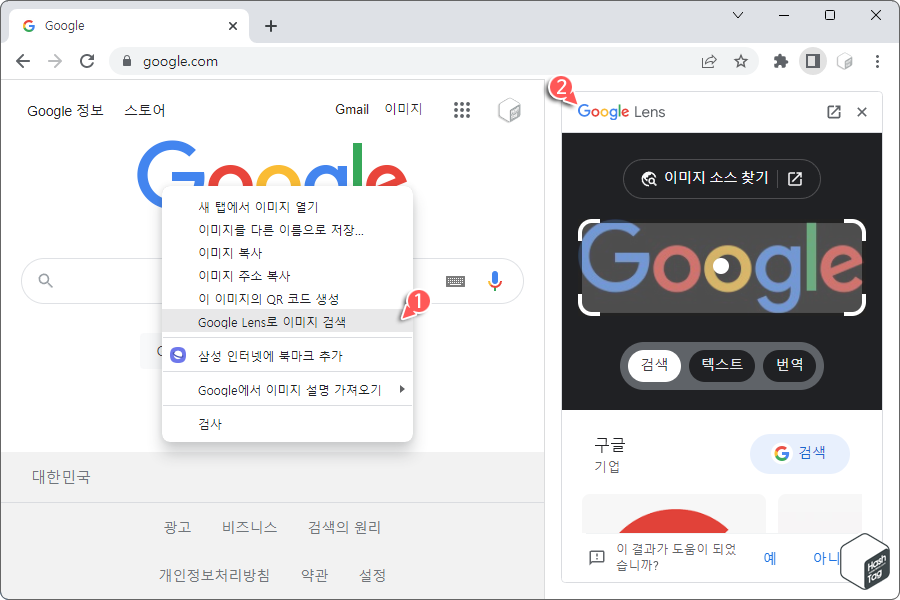Open a new tab with the plus button
Screen dimensions: 900x600
(x=271, y=26)
